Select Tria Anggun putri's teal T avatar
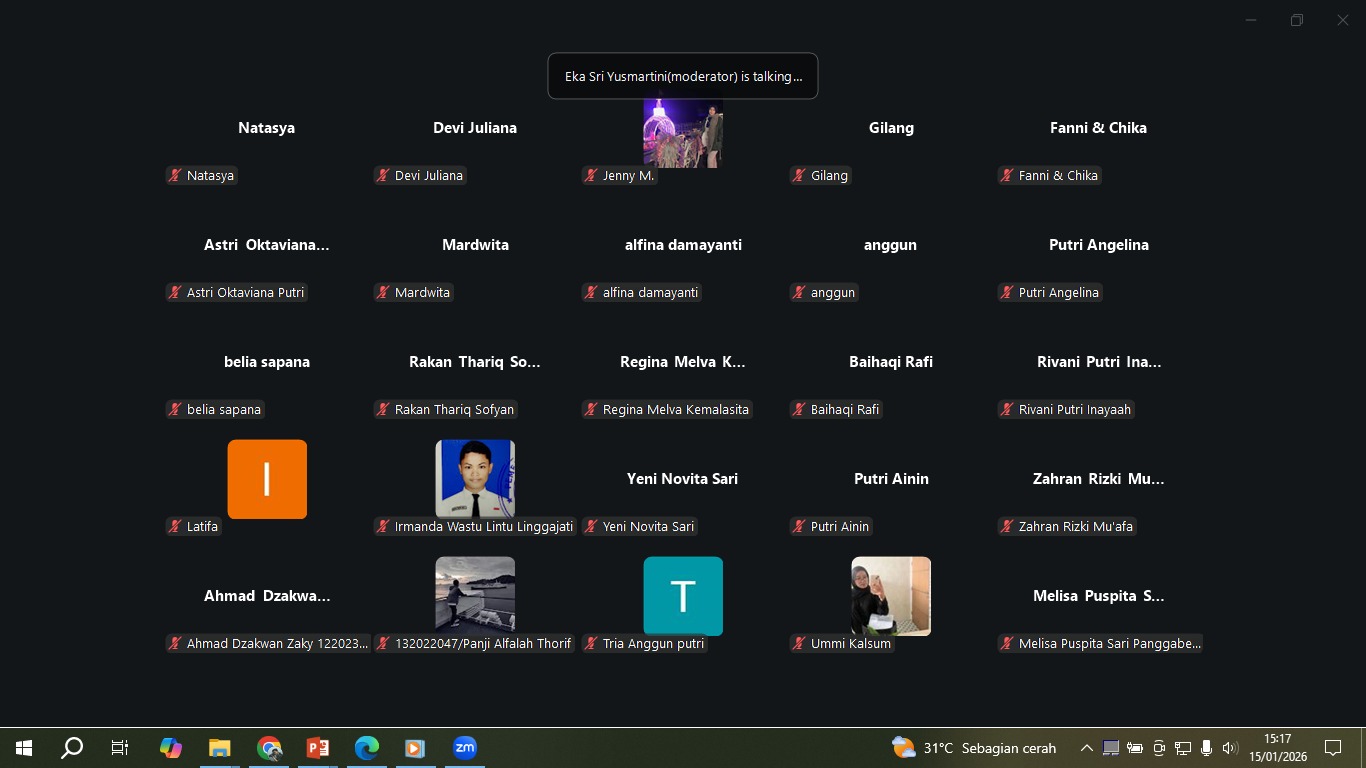The height and width of the screenshot is (768, 1366). [683, 596]
